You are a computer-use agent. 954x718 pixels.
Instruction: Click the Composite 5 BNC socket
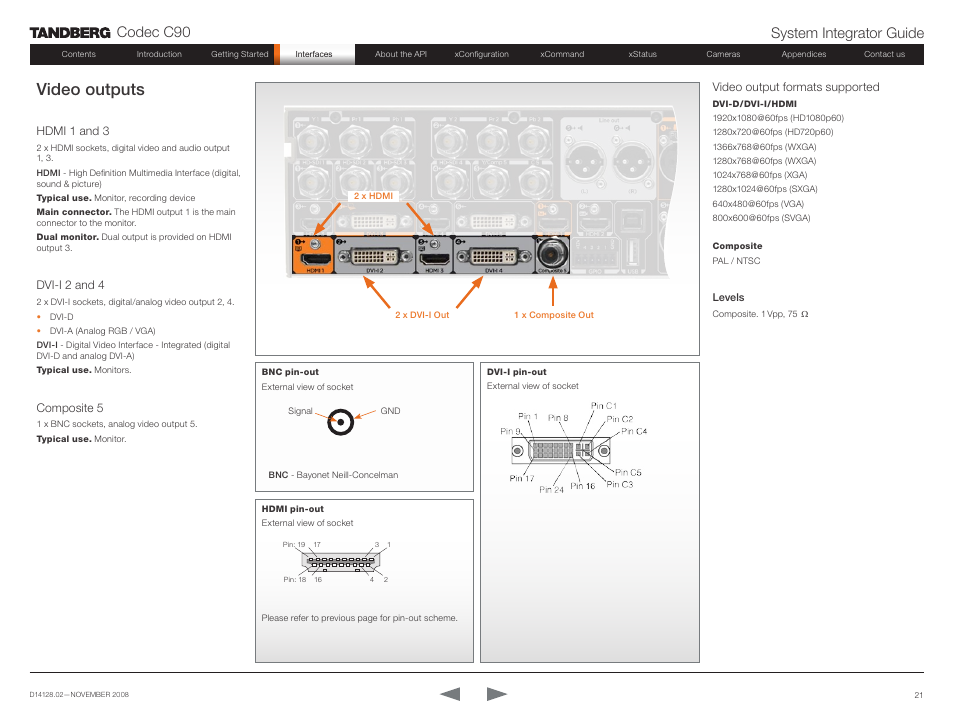click(552, 254)
